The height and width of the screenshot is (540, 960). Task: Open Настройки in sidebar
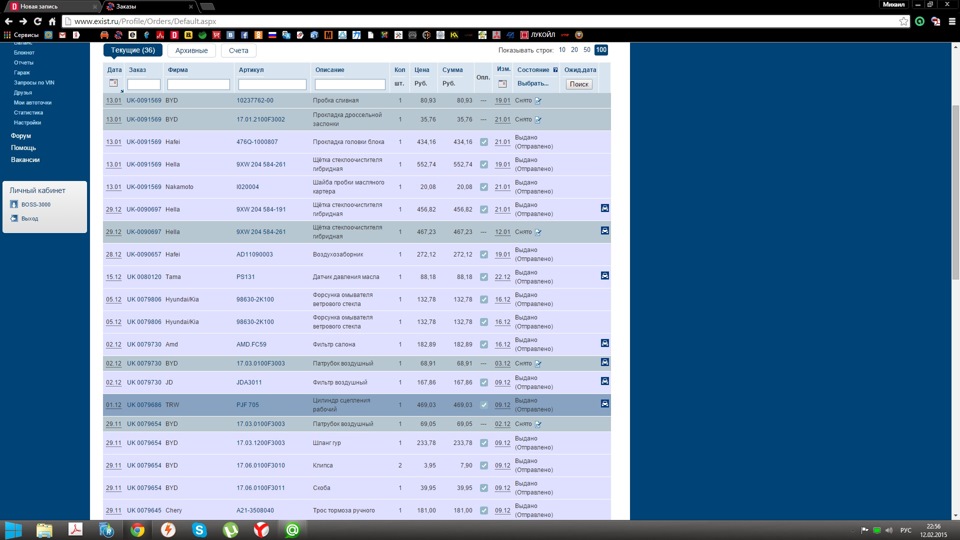pos(28,122)
